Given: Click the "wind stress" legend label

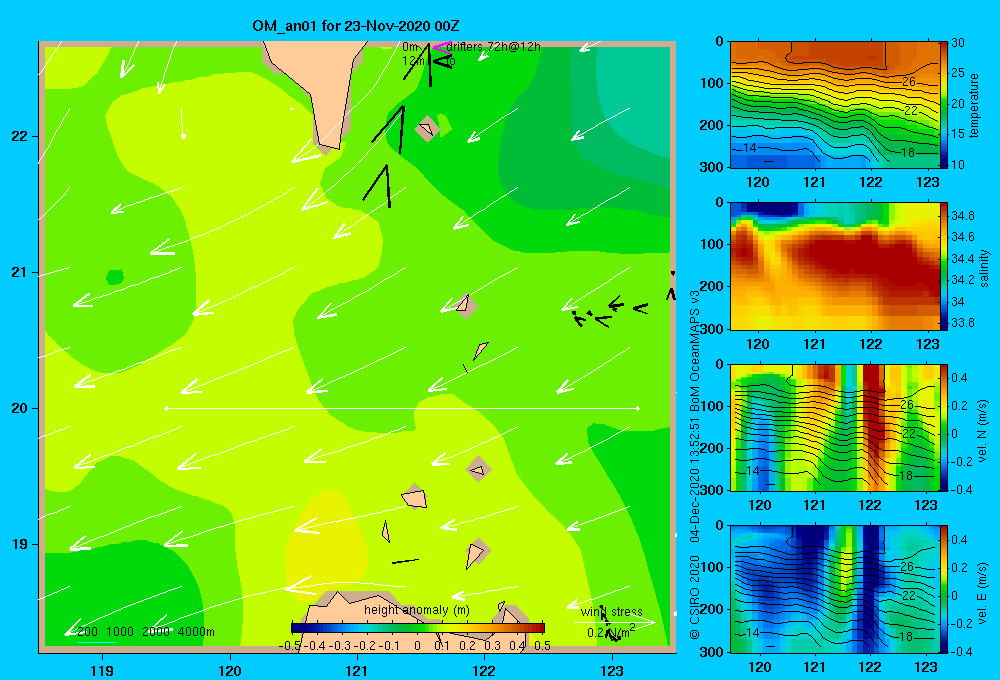Looking at the screenshot, I should [611, 612].
